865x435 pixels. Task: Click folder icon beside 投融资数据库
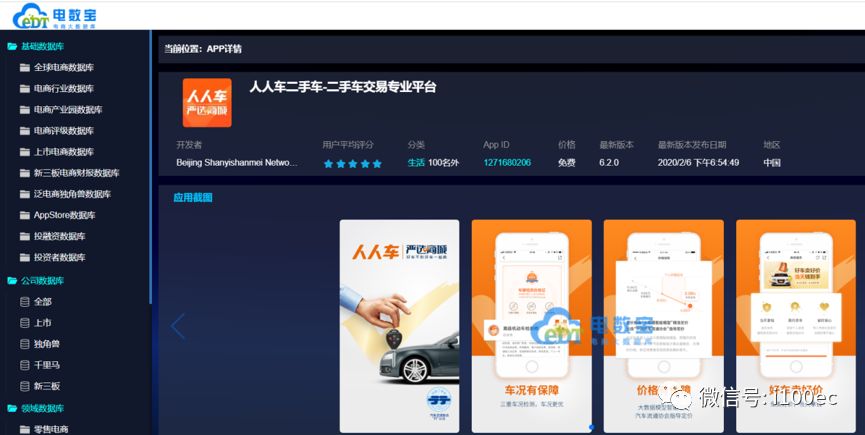point(24,236)
